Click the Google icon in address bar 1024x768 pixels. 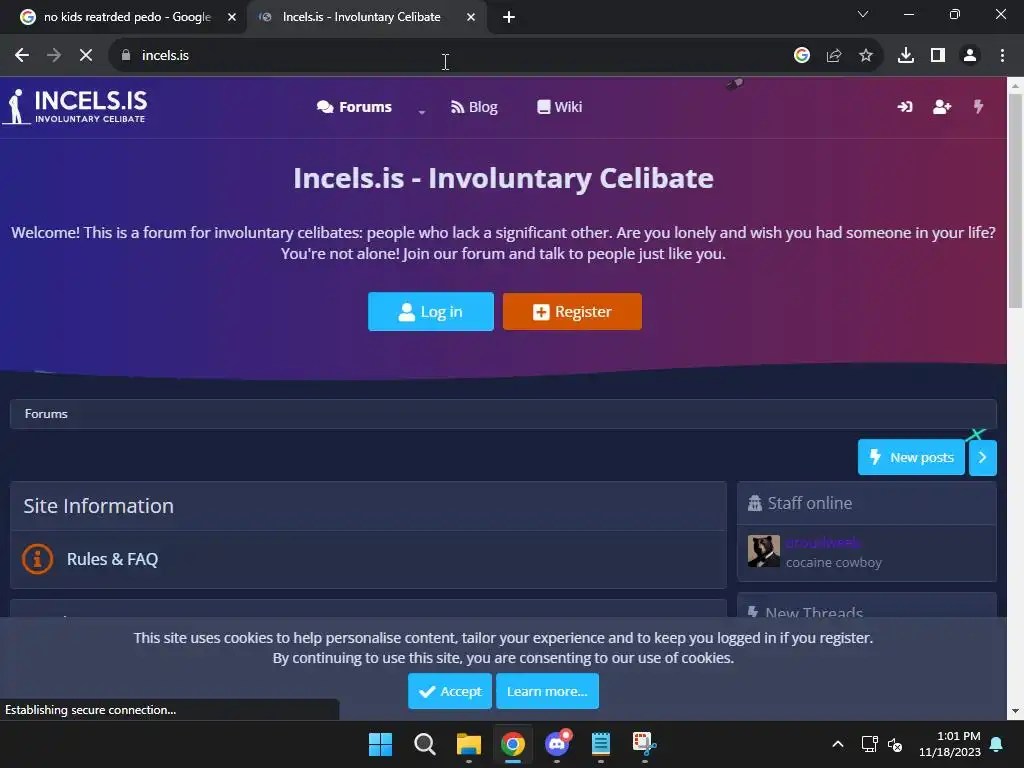802,56
